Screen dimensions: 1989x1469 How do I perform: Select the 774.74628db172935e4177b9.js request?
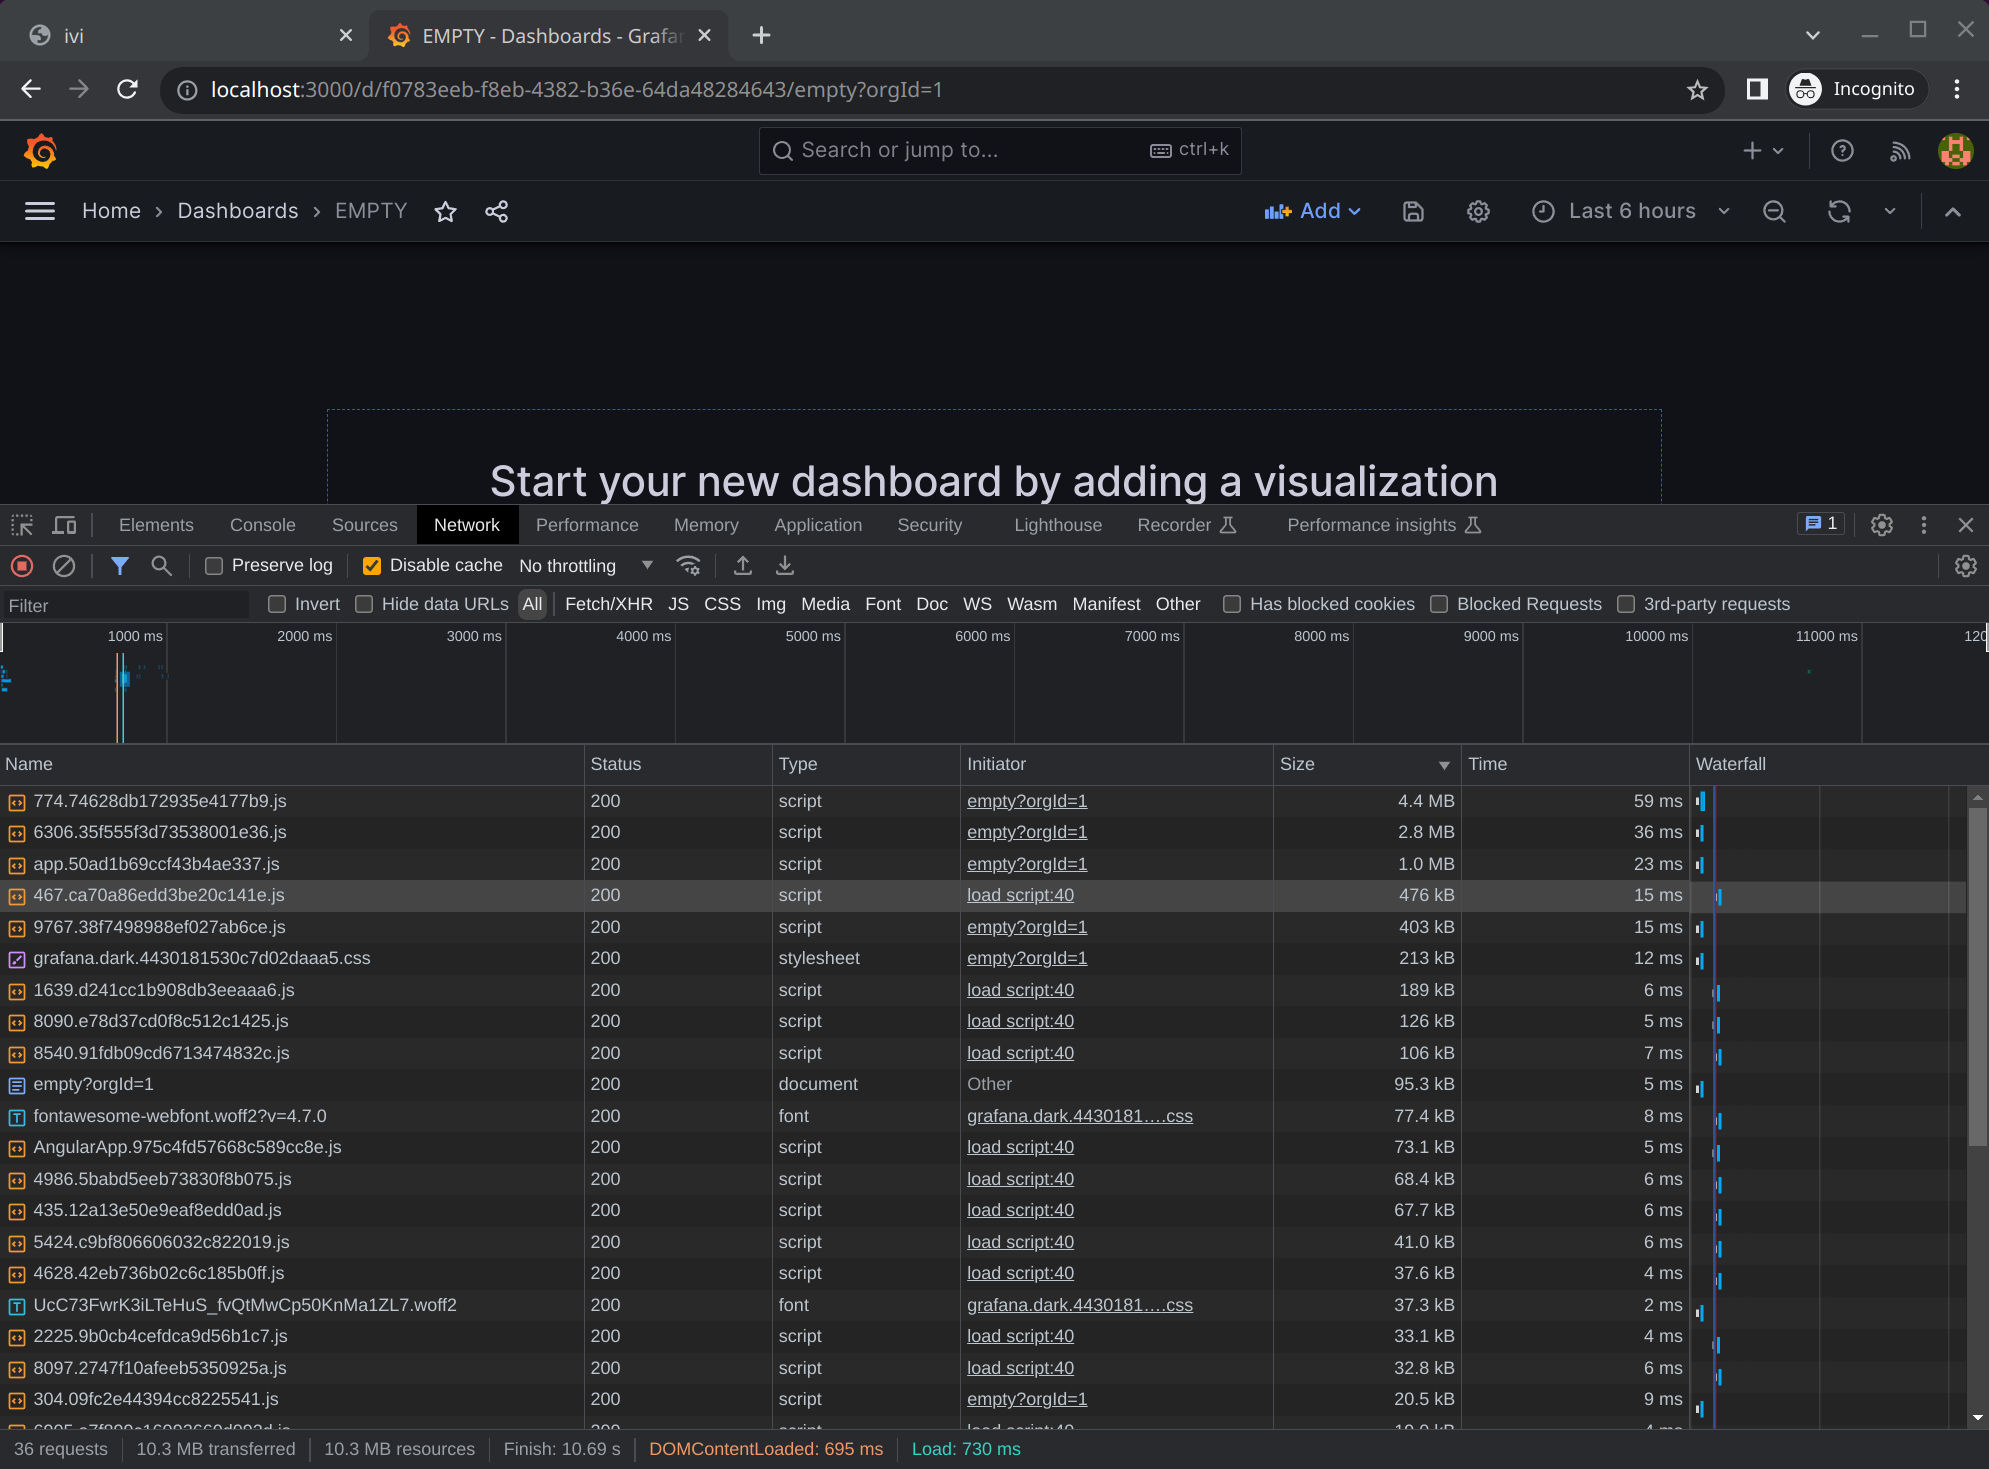tap(160, 802)
